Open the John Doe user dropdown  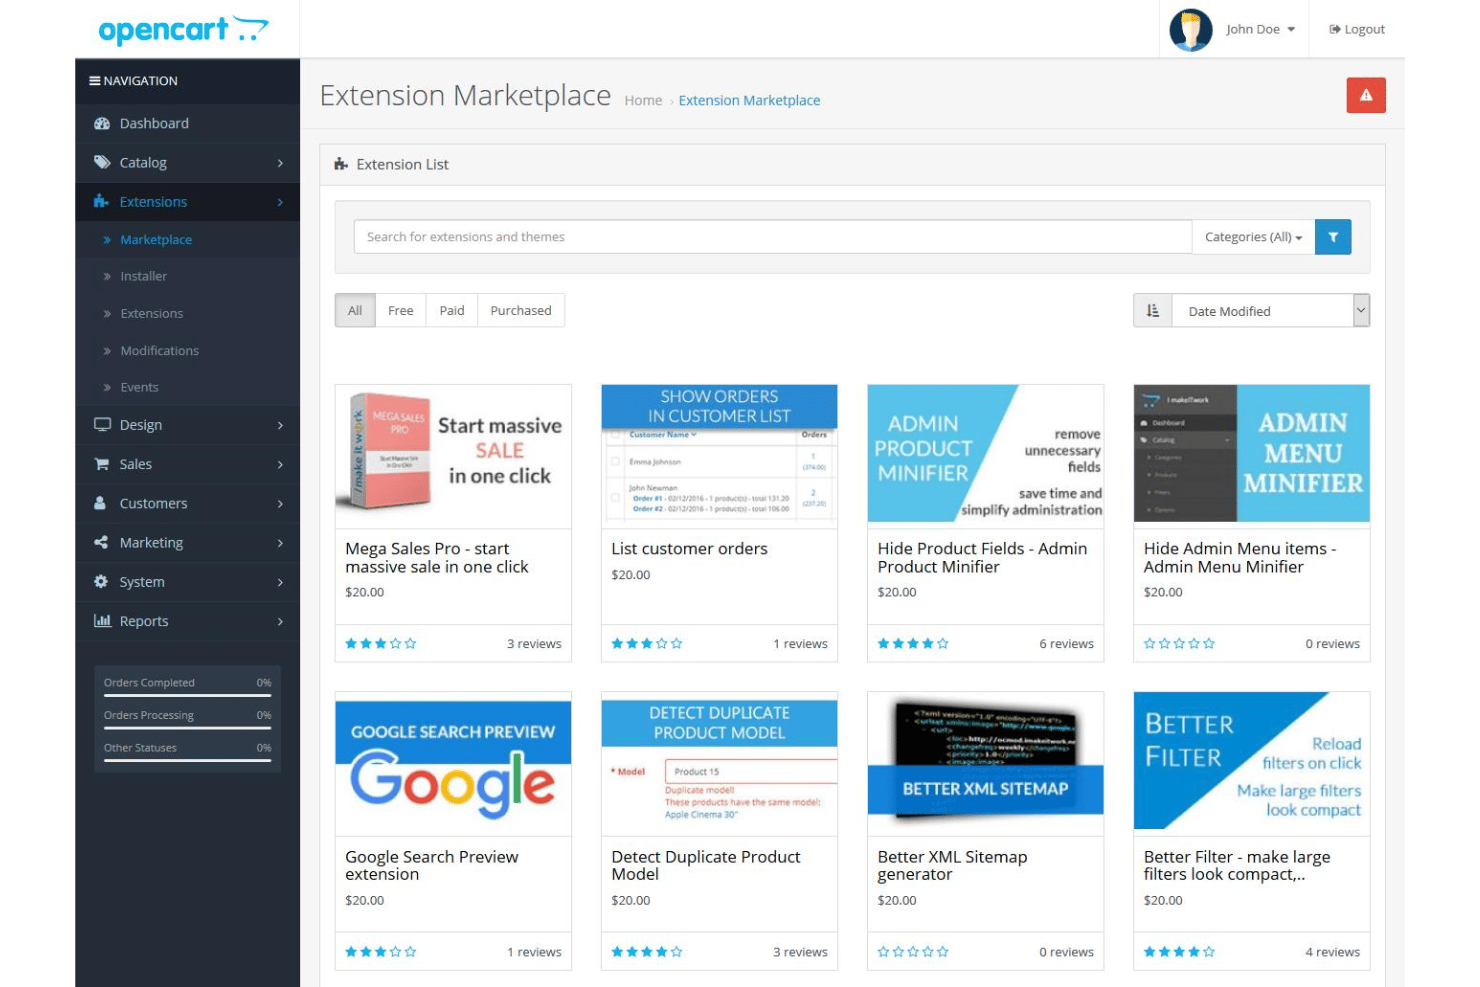tap(1261, 30)
